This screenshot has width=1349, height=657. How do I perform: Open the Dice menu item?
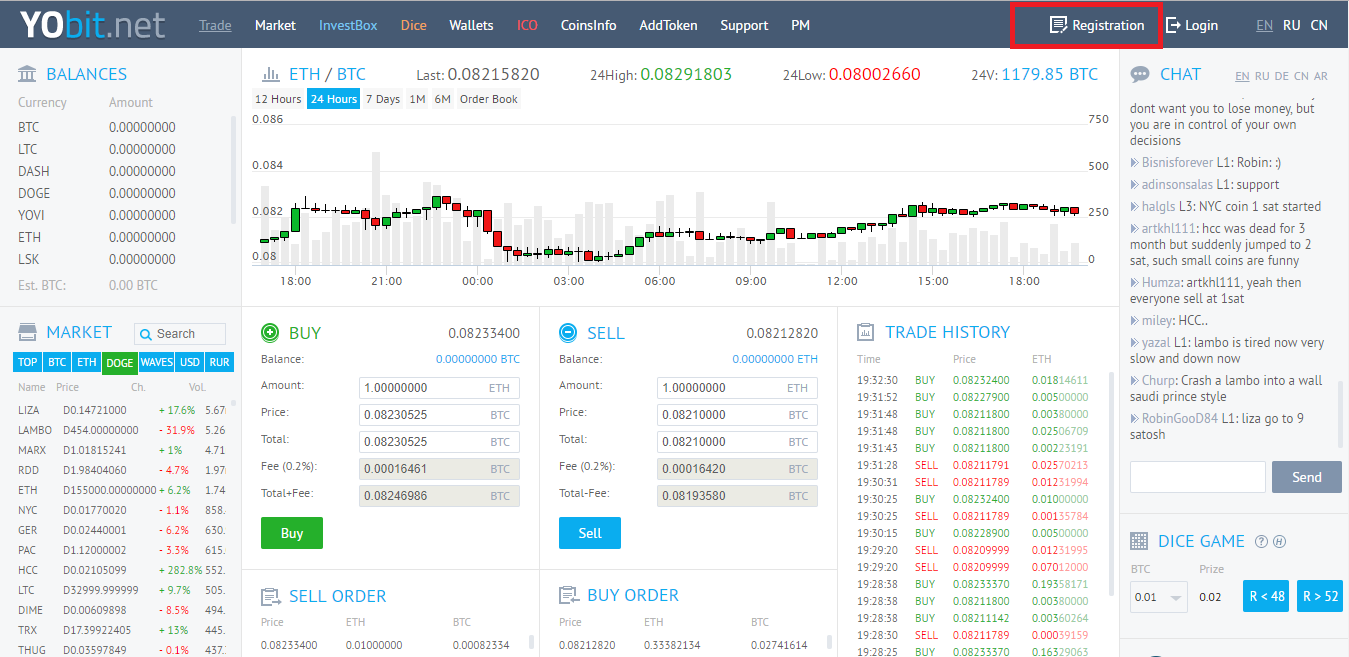413,25
